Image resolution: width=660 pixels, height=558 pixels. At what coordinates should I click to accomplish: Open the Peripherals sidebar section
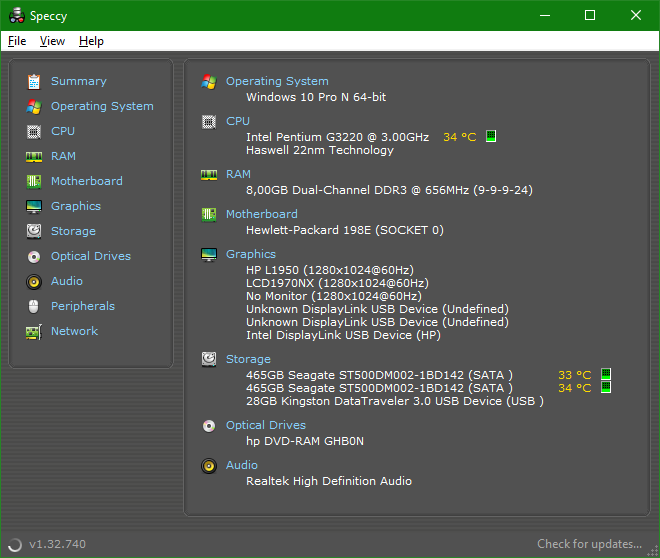83,306
